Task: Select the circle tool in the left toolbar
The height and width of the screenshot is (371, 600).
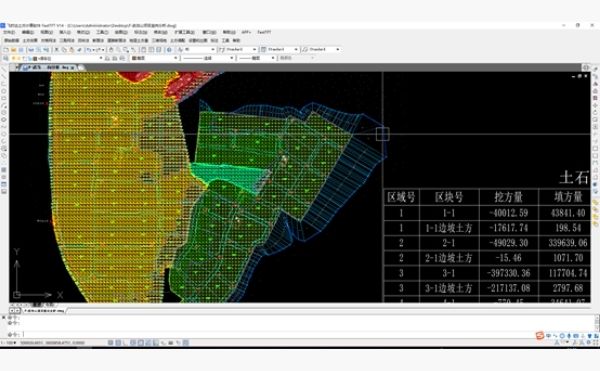Action: [x=4, y=91]
